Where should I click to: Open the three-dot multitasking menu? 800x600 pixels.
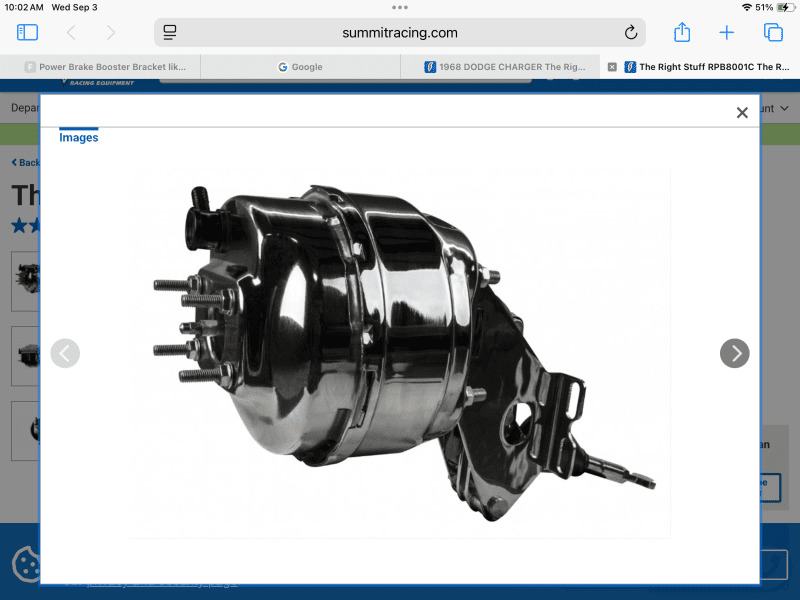pyautogui.click(x=400, y=8)
